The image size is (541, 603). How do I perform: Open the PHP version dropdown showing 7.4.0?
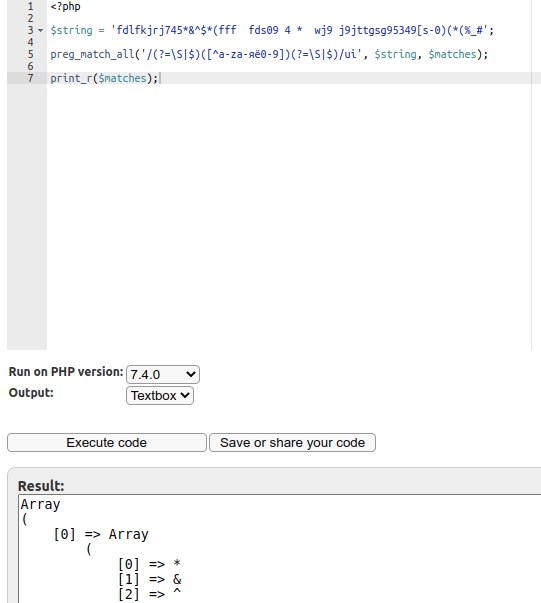click(163, 375)
